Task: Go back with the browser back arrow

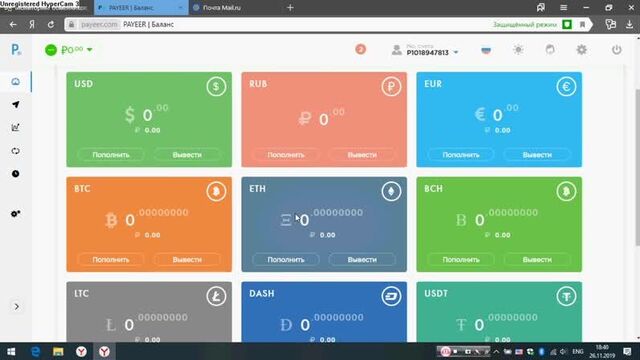Action: coord(13,24)
